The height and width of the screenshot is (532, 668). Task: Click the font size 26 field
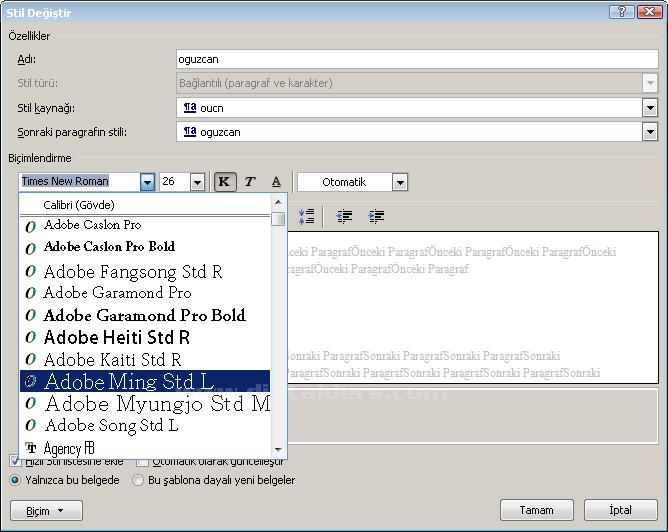(x=175, y=182)
